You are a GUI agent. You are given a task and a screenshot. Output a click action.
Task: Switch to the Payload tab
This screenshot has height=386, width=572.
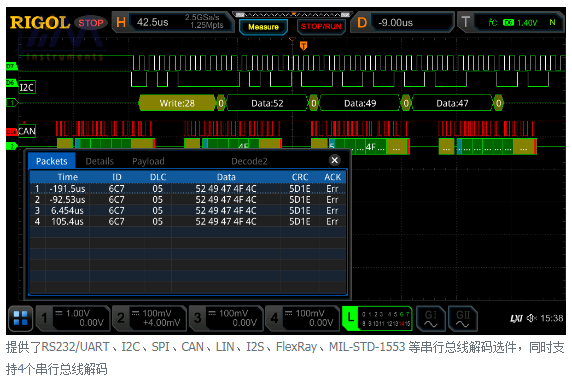click(148, 161)
